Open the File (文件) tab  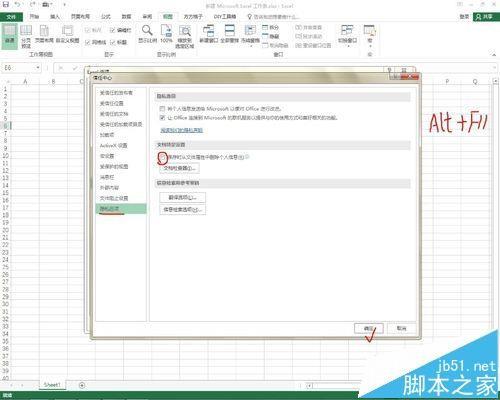coord(11,16)
